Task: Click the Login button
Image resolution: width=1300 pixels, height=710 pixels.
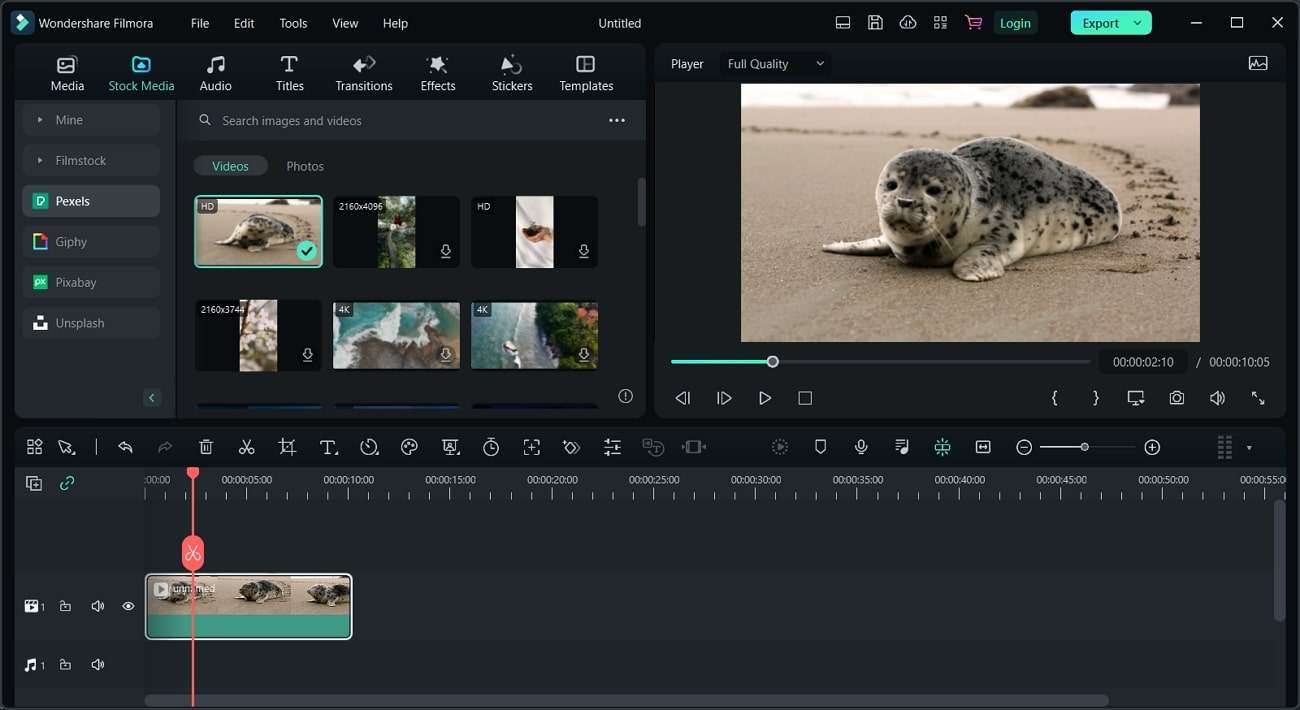Action: point(1015,23)
